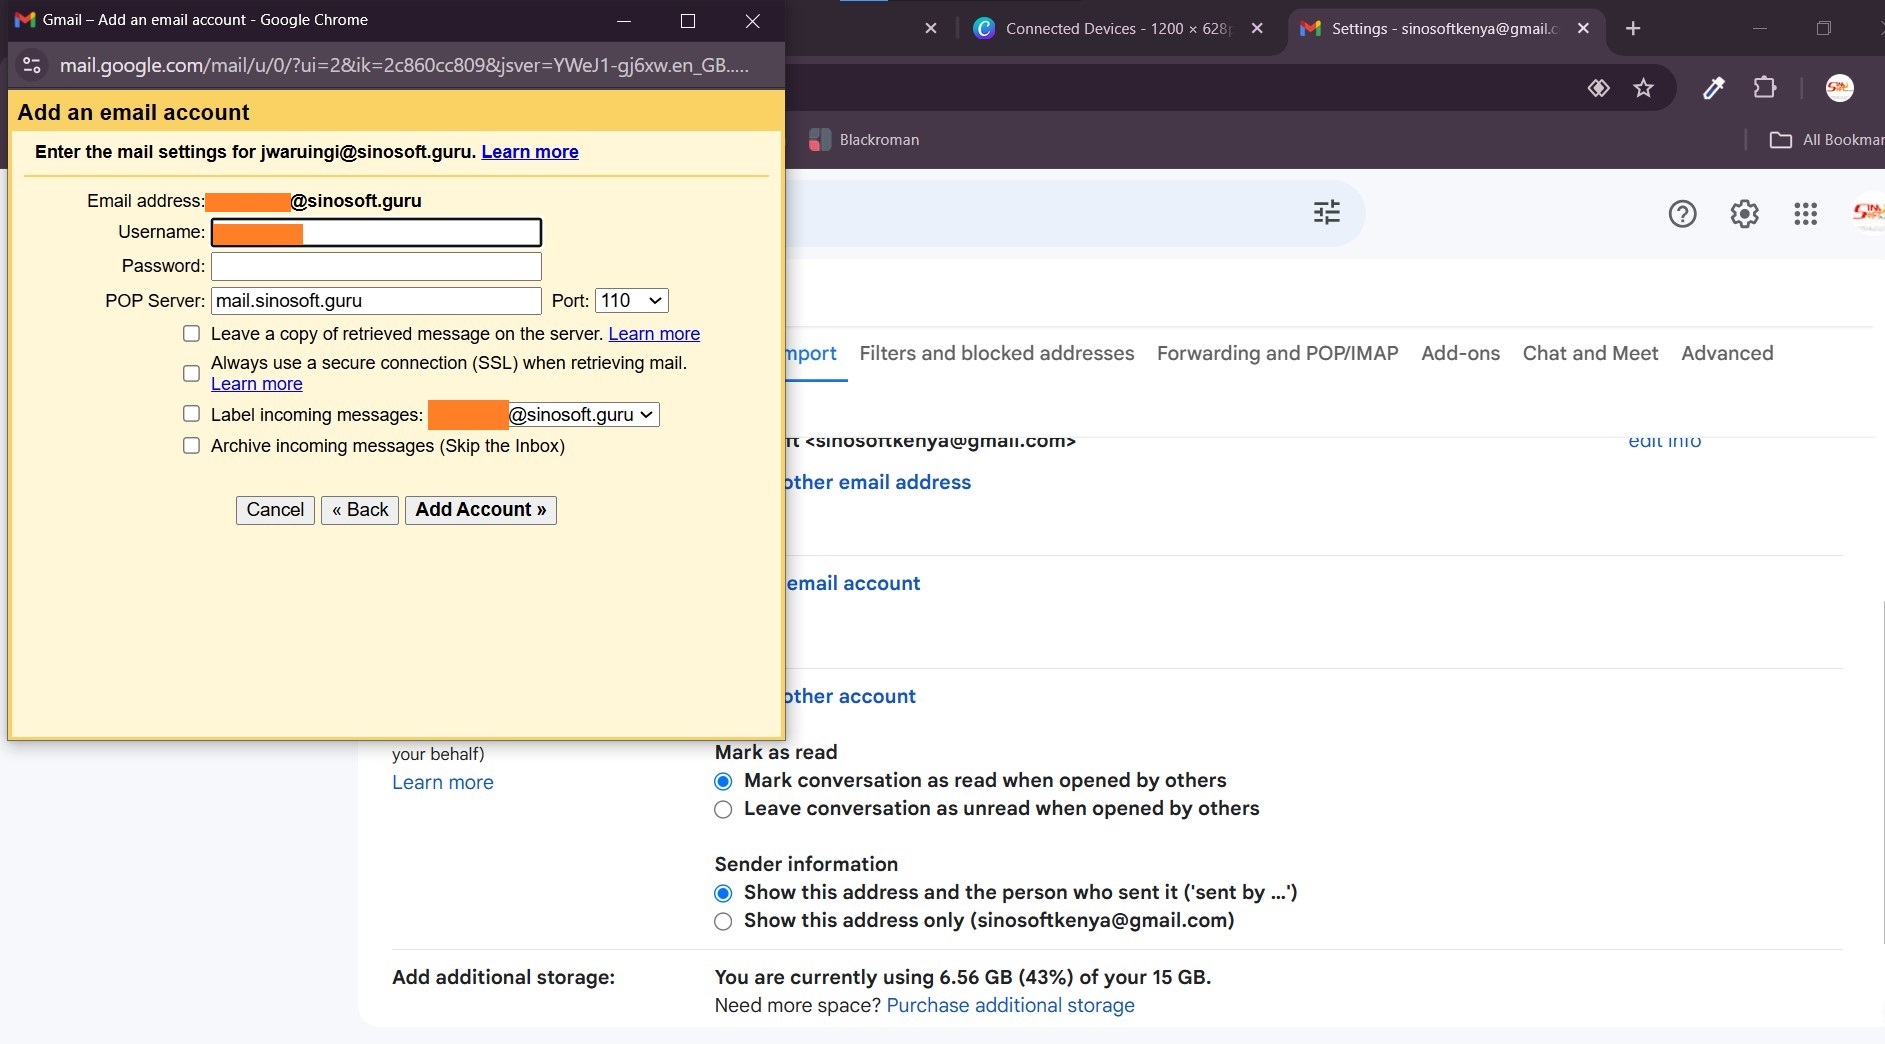The width and height of the screenshot is (1885, 1044).
Task: Enable leaving a copy of retrieved messages
Action: click(191, 333)
